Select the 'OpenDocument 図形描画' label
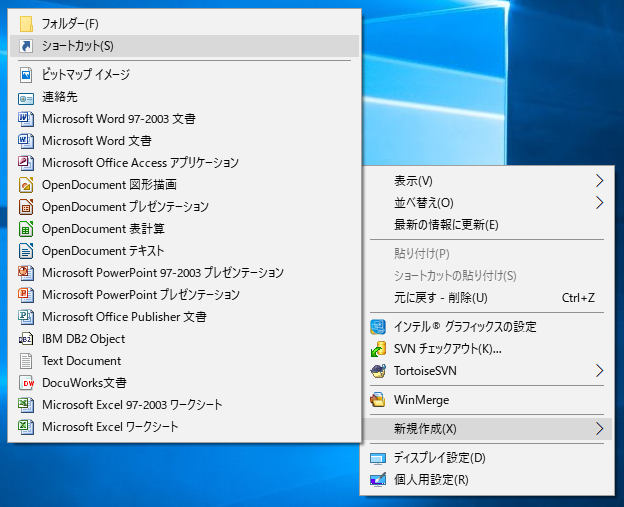Image resolution: width=624 pixels, height=507 pixels. point(109,185)
